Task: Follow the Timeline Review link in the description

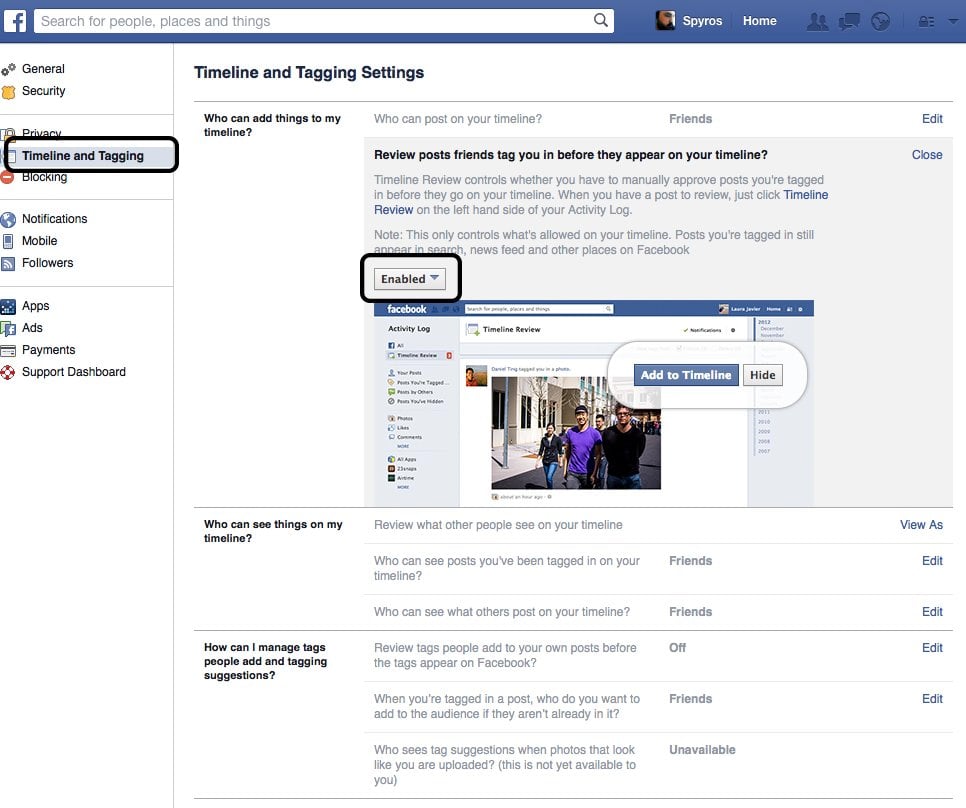Action: (x=805, y=195)
